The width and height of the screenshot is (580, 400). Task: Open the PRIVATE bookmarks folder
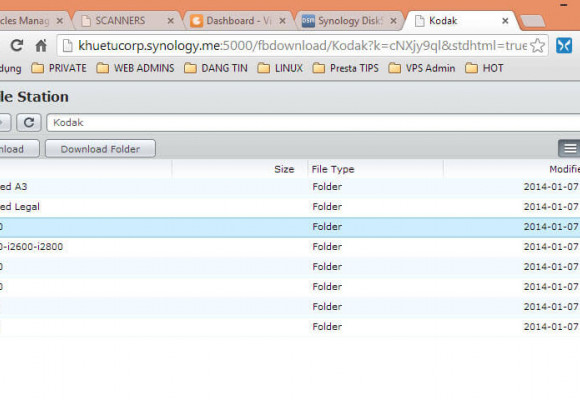tap(59, 68)
